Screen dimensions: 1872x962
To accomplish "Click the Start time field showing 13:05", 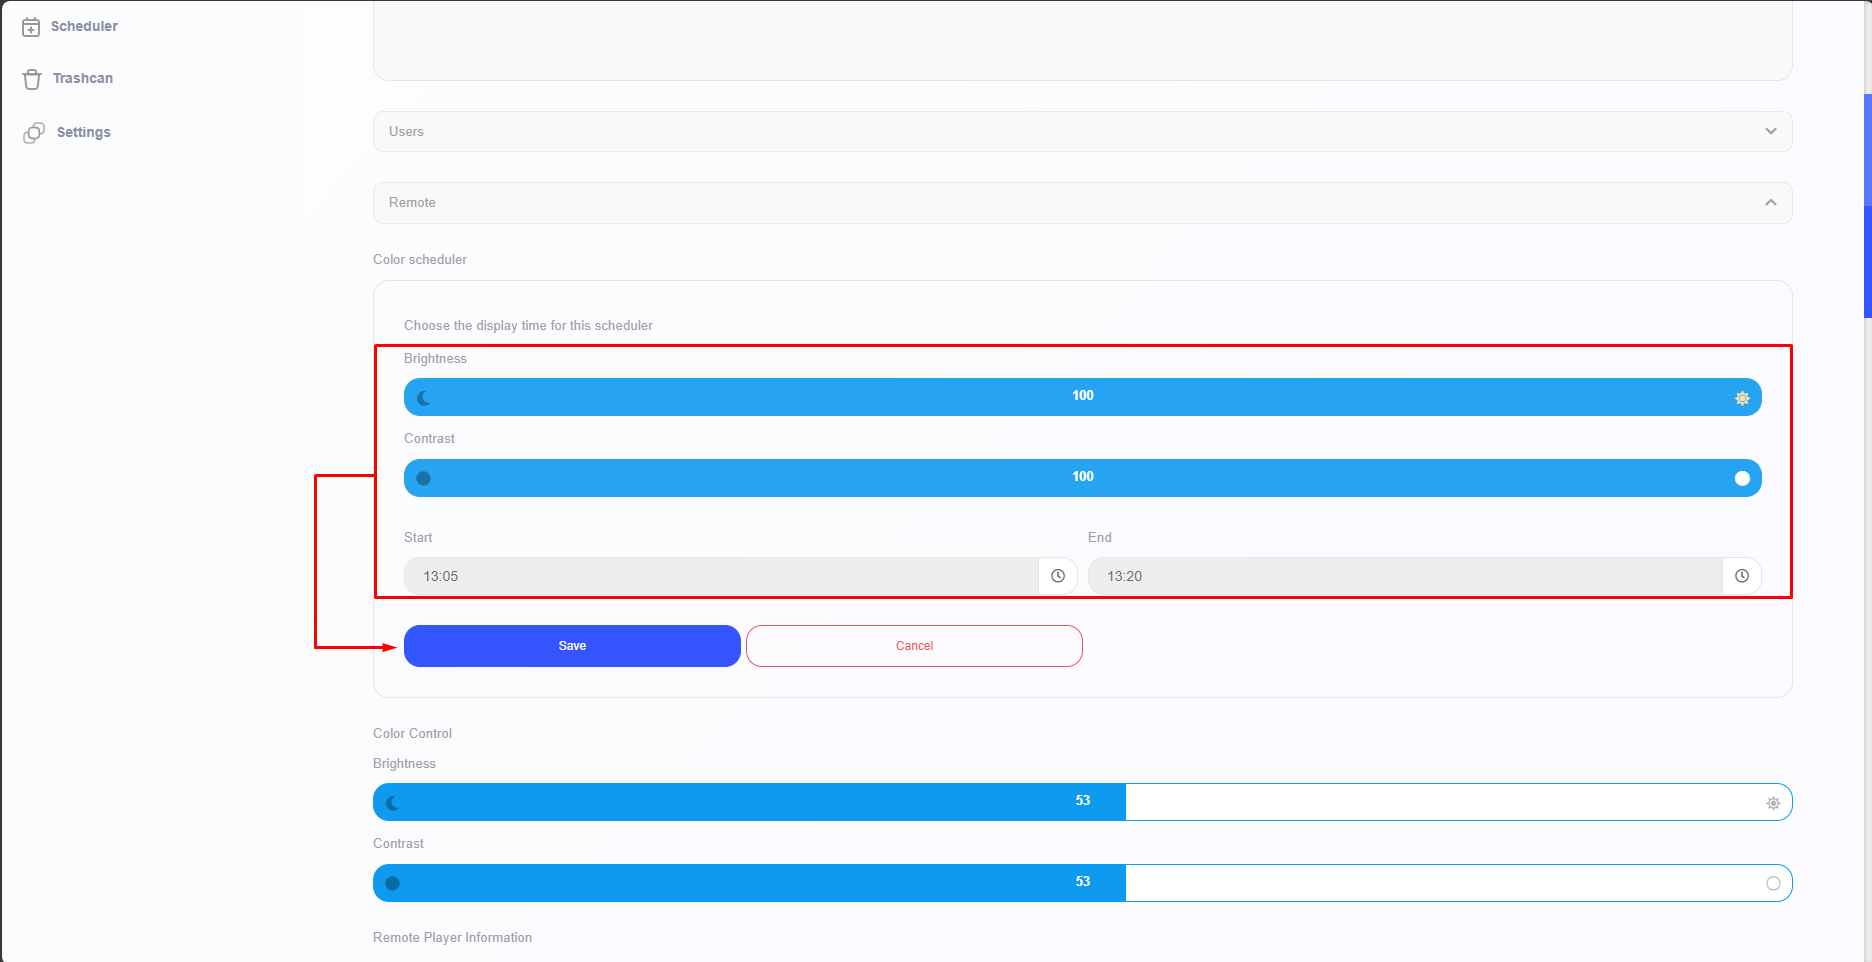I will point(720,576).
